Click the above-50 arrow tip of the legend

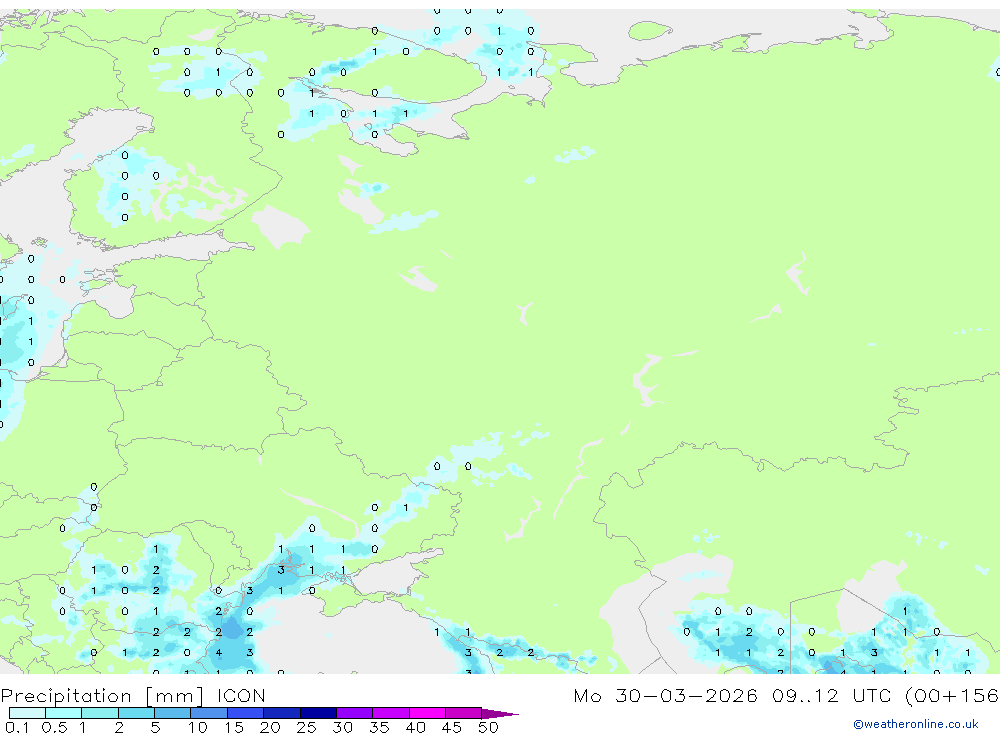tap(500, 713)
